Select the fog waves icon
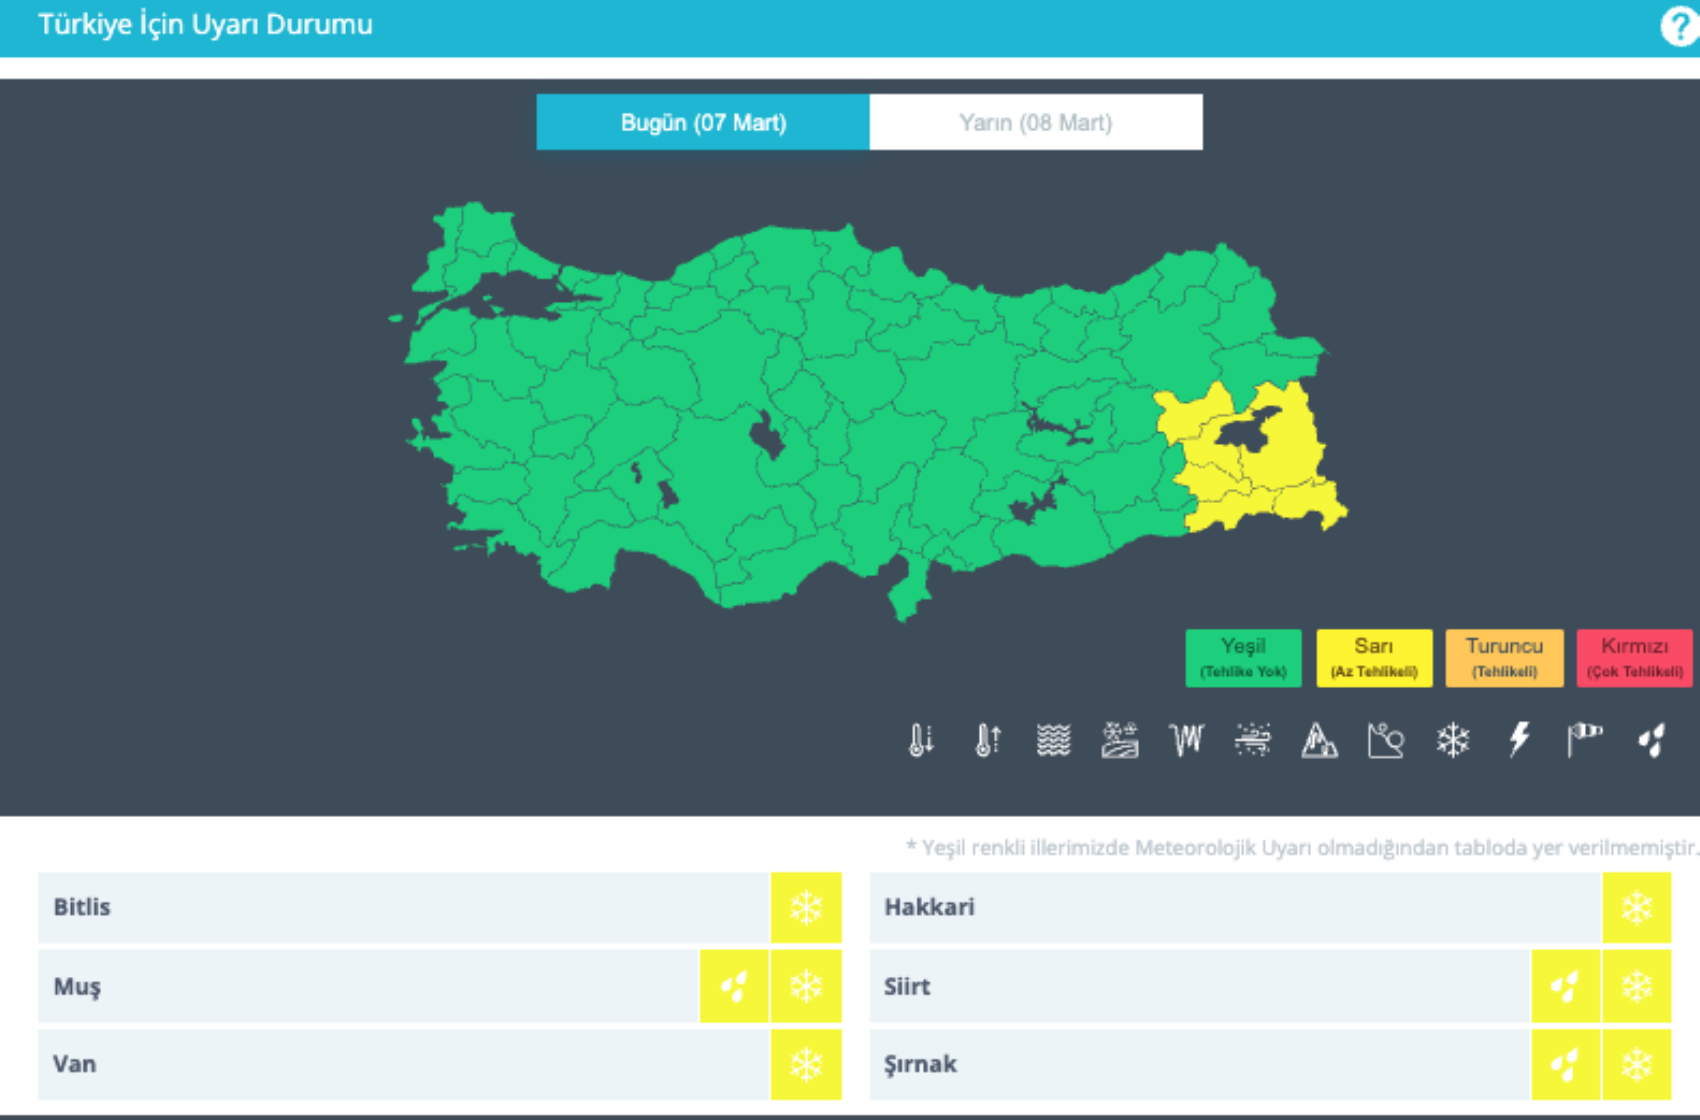The image size is (1700, 1120). coord(1053,741)
